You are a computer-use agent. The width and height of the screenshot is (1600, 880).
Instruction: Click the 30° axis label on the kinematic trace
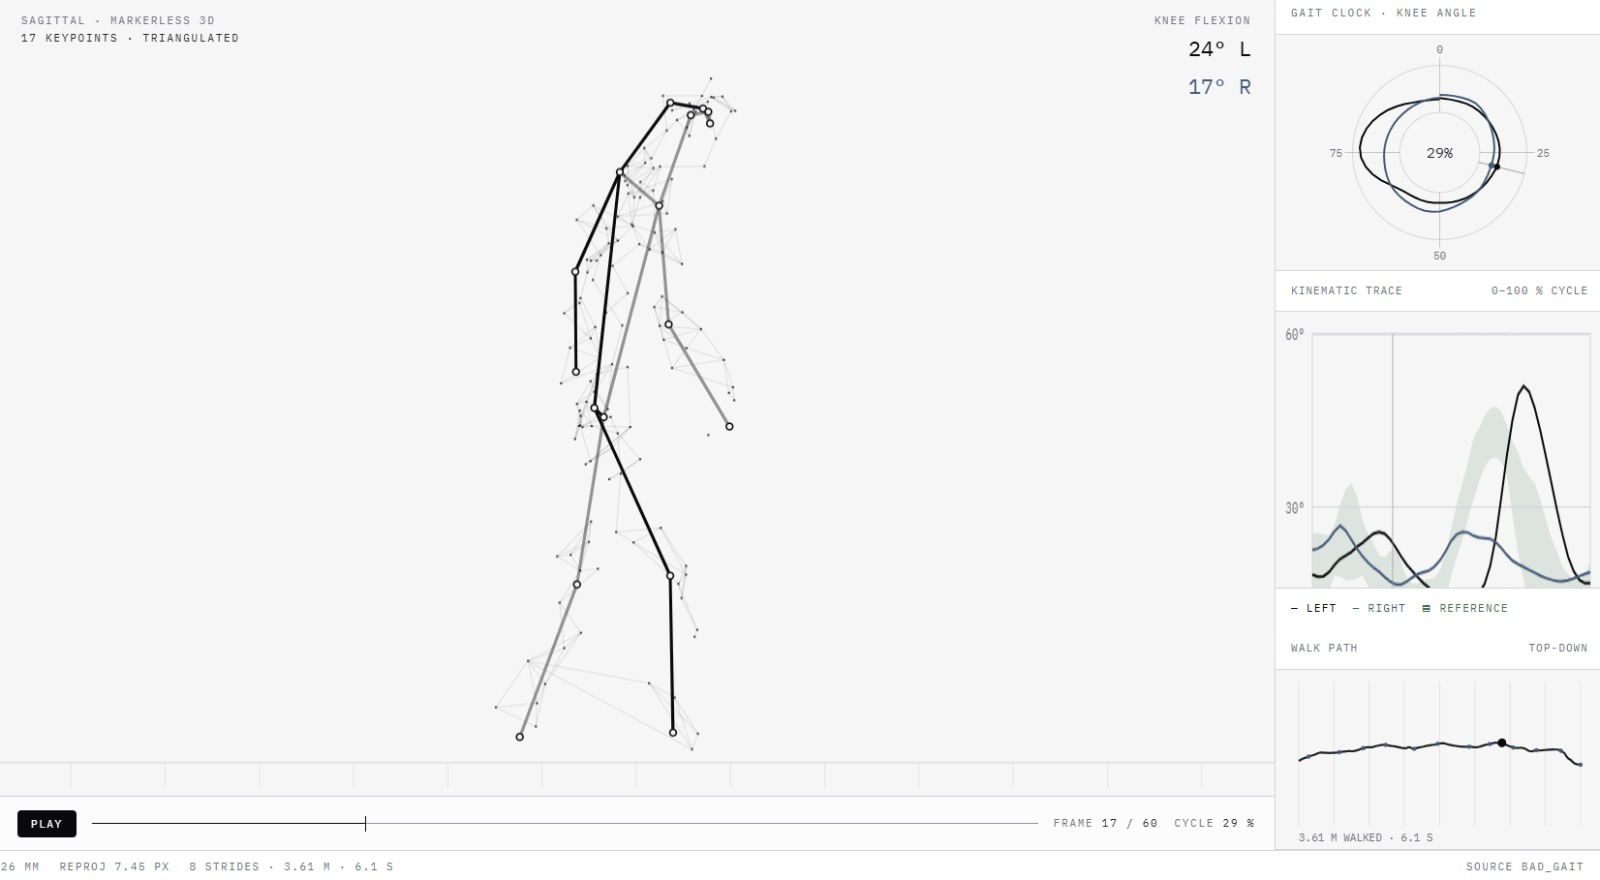point(1295,508)
